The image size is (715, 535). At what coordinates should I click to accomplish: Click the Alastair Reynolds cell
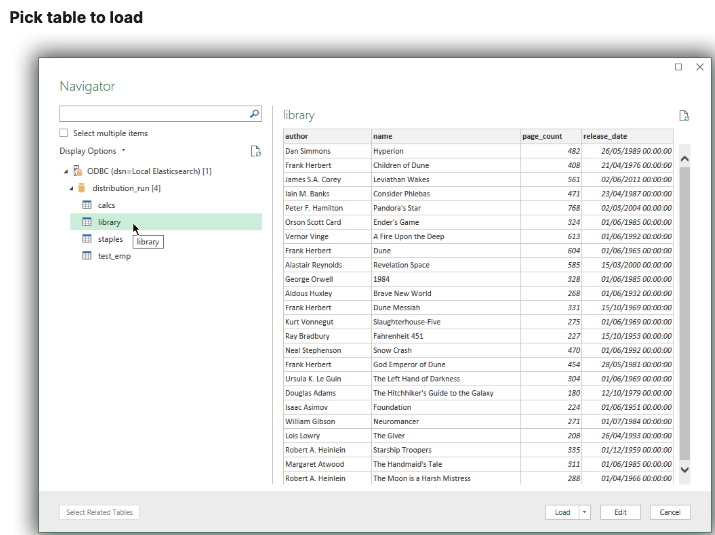coord(327,265)
